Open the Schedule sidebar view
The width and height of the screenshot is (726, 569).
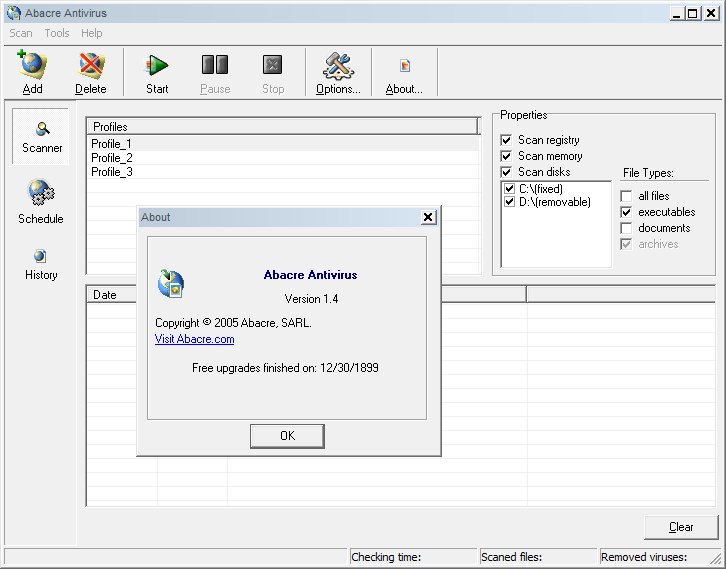[41, 193]
